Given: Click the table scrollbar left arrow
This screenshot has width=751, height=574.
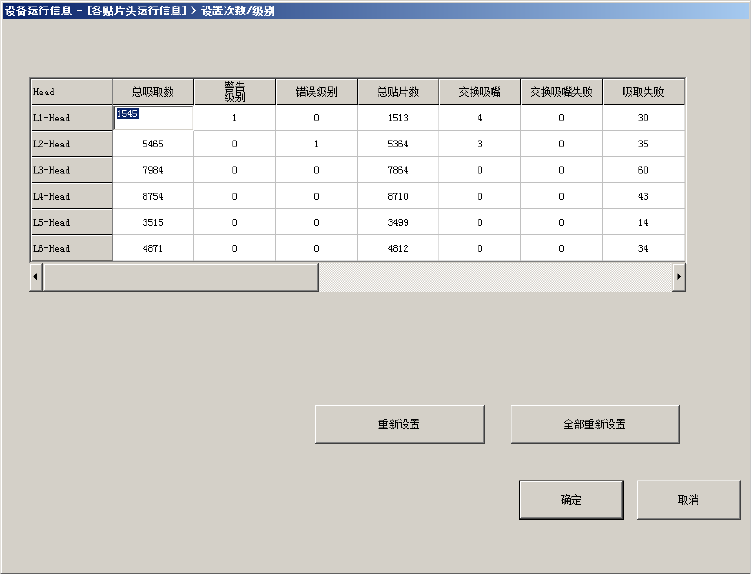Looking at the screenshot, I should [36, 276].
